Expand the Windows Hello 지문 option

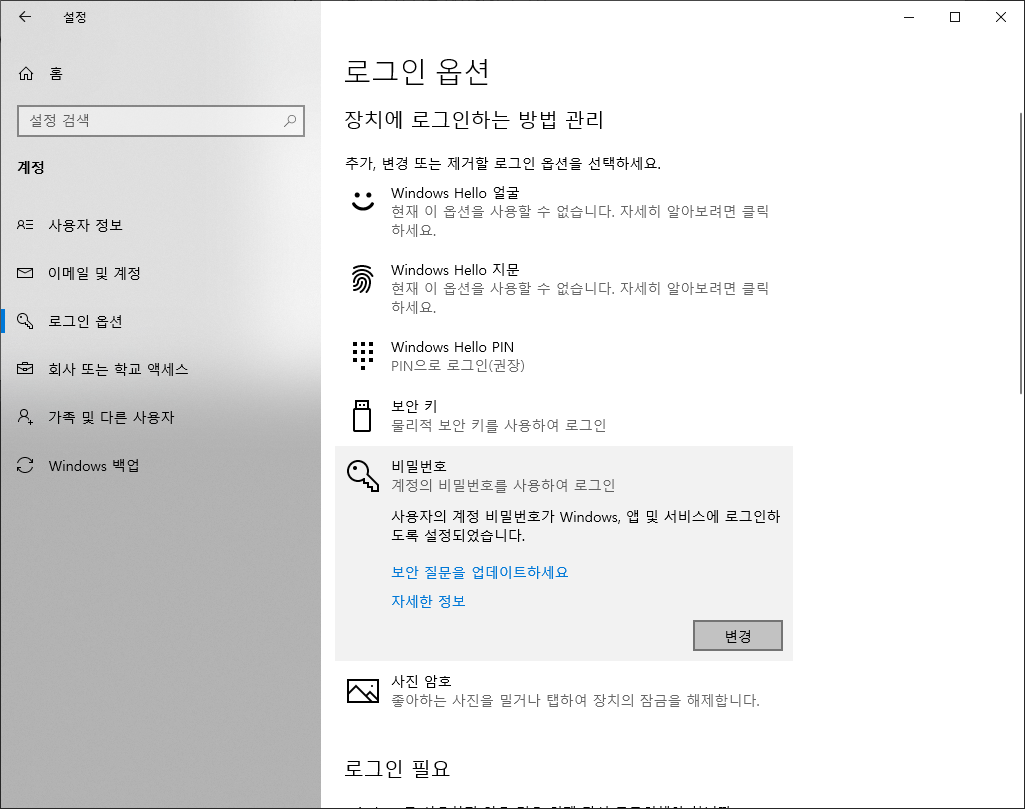point(563,288)
